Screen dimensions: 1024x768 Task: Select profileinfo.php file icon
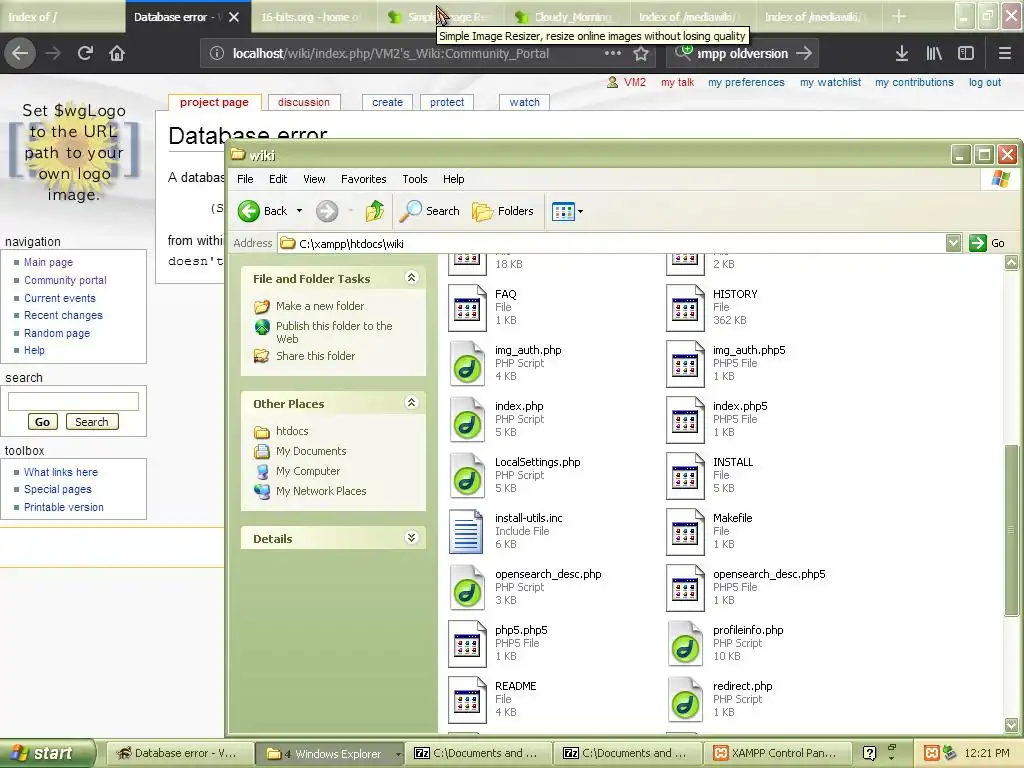point(685,643)
